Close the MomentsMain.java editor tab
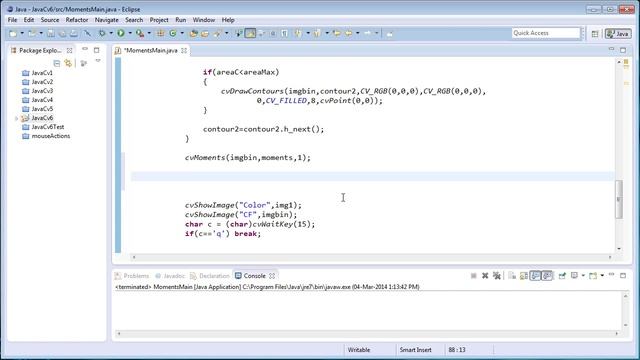 pos(184,51)
